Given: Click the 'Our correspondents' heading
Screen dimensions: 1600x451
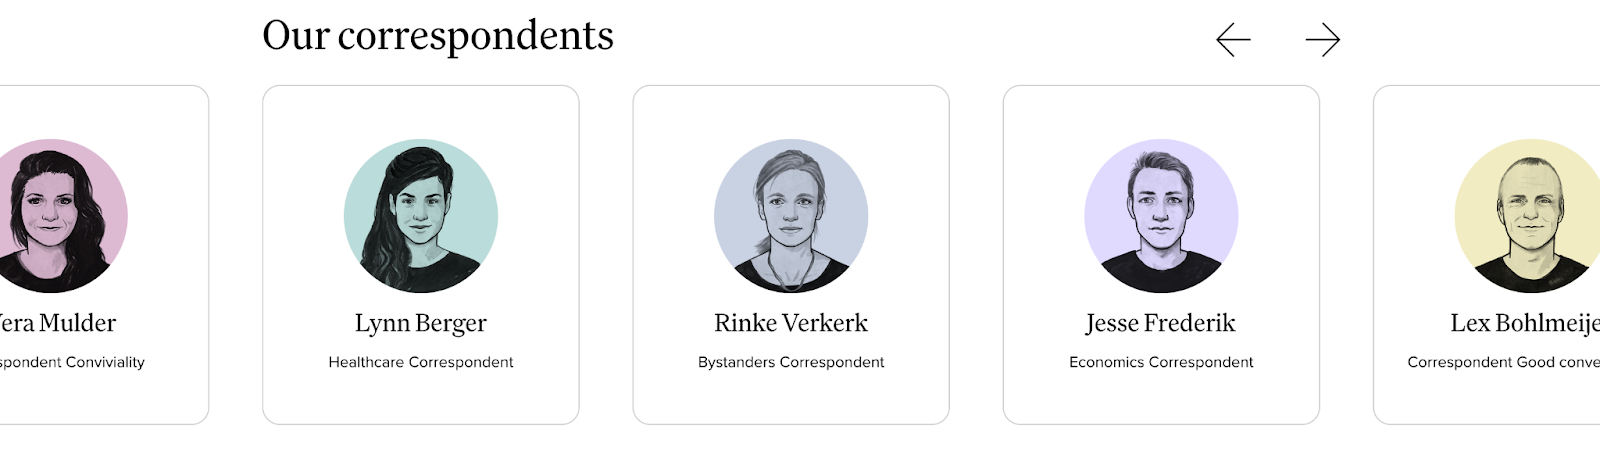Looking at the screenshot, I should 438,36.
